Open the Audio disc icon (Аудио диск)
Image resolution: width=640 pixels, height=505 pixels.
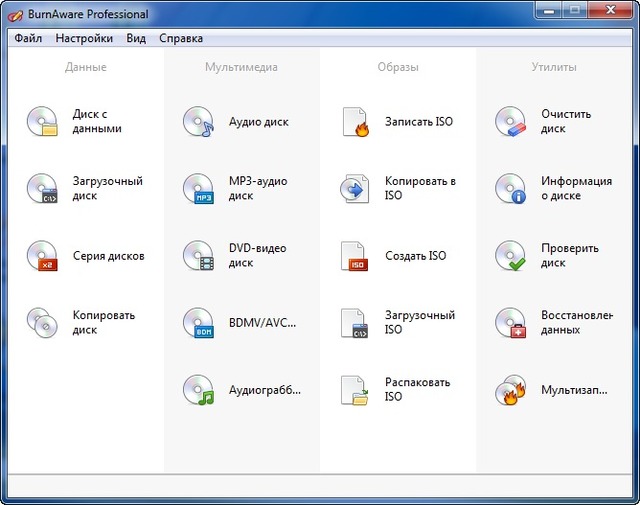[x=198, y=121]
